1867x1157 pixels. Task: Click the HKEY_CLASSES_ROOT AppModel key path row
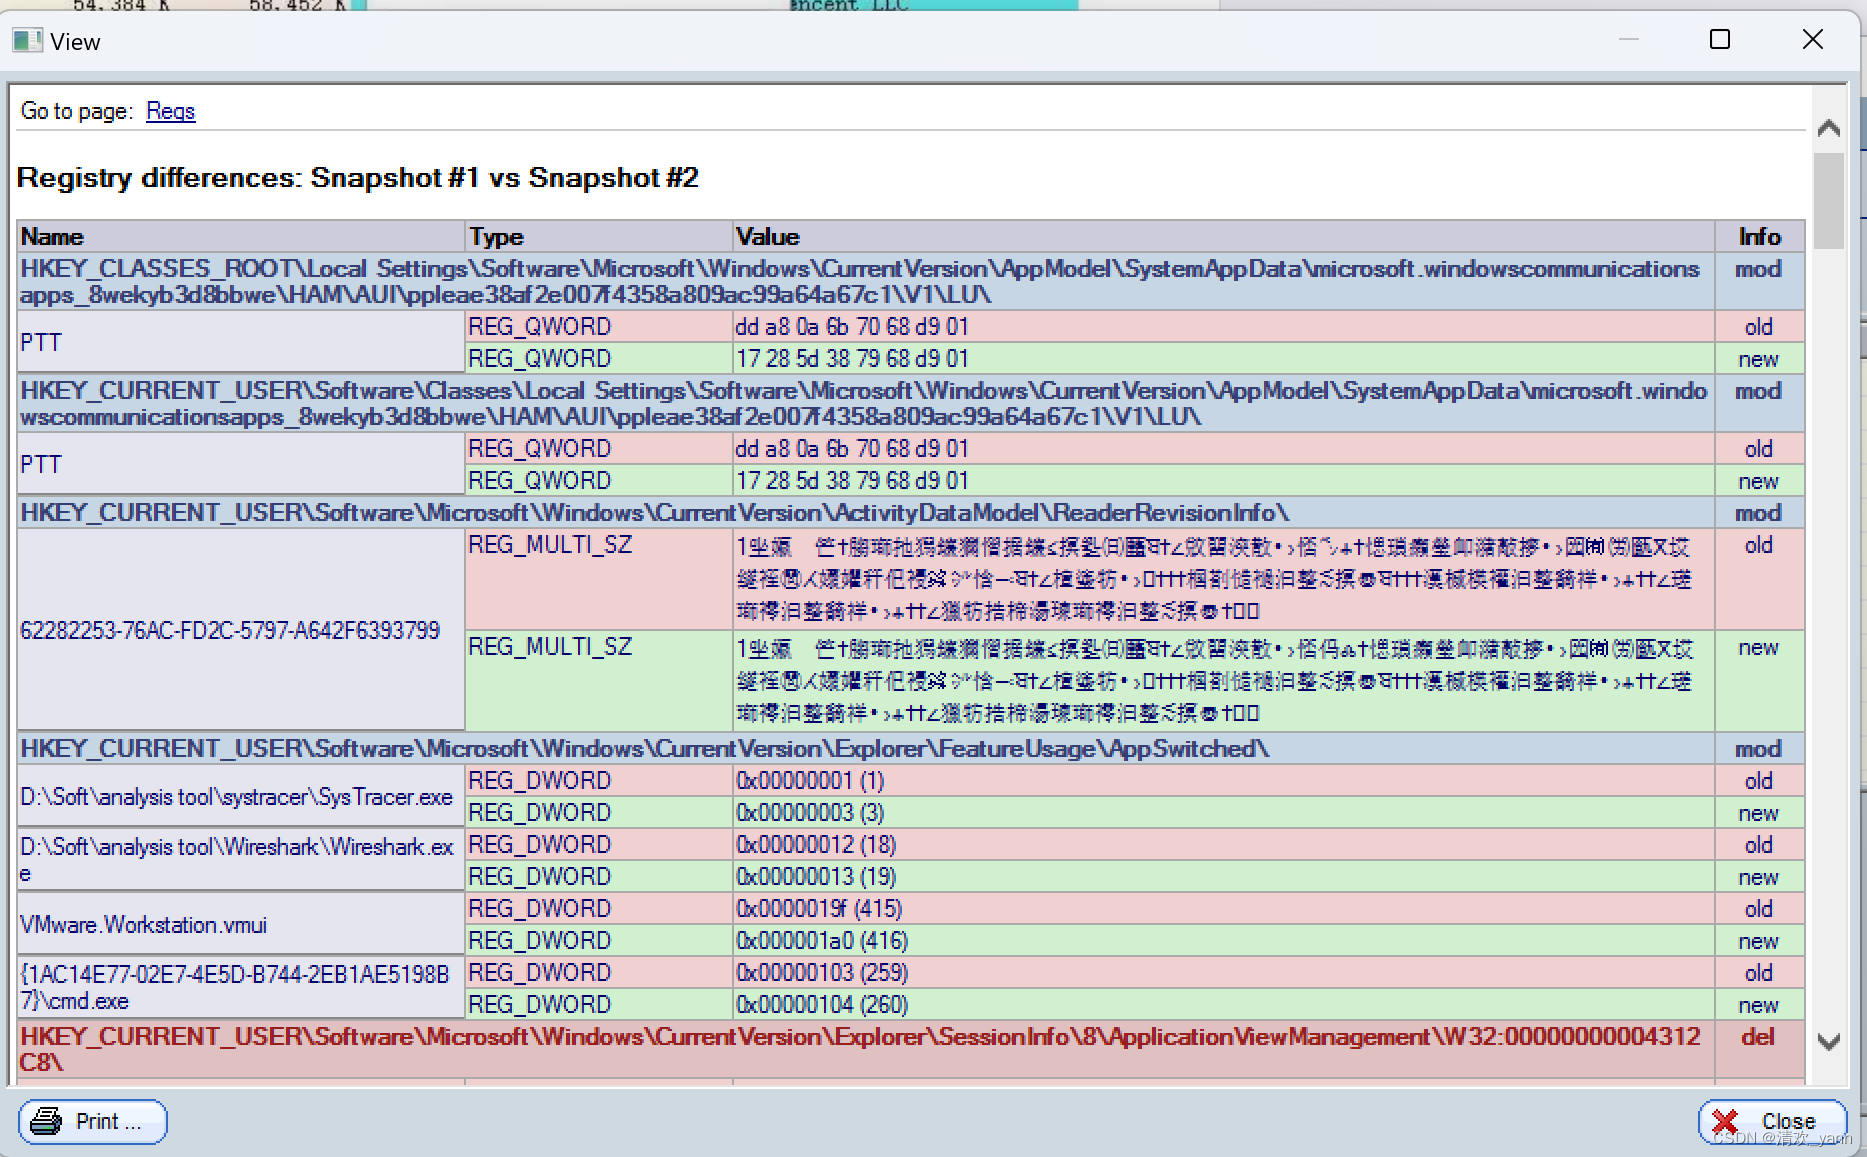[x=866, y=281]
